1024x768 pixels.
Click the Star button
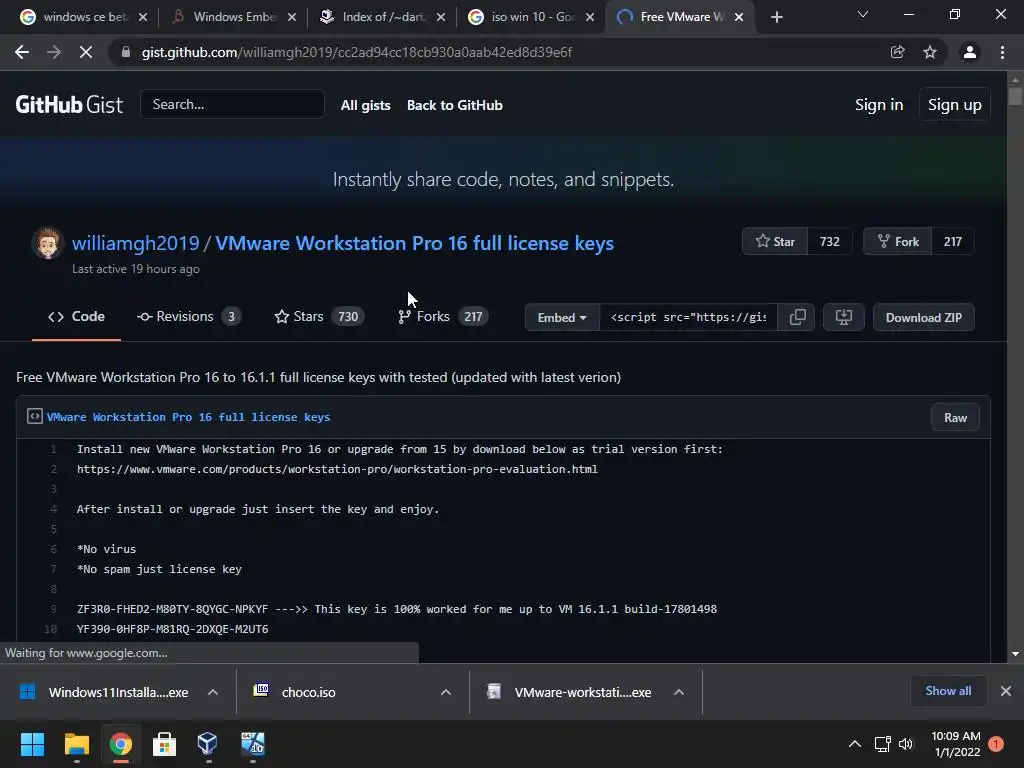coord(775,242)
